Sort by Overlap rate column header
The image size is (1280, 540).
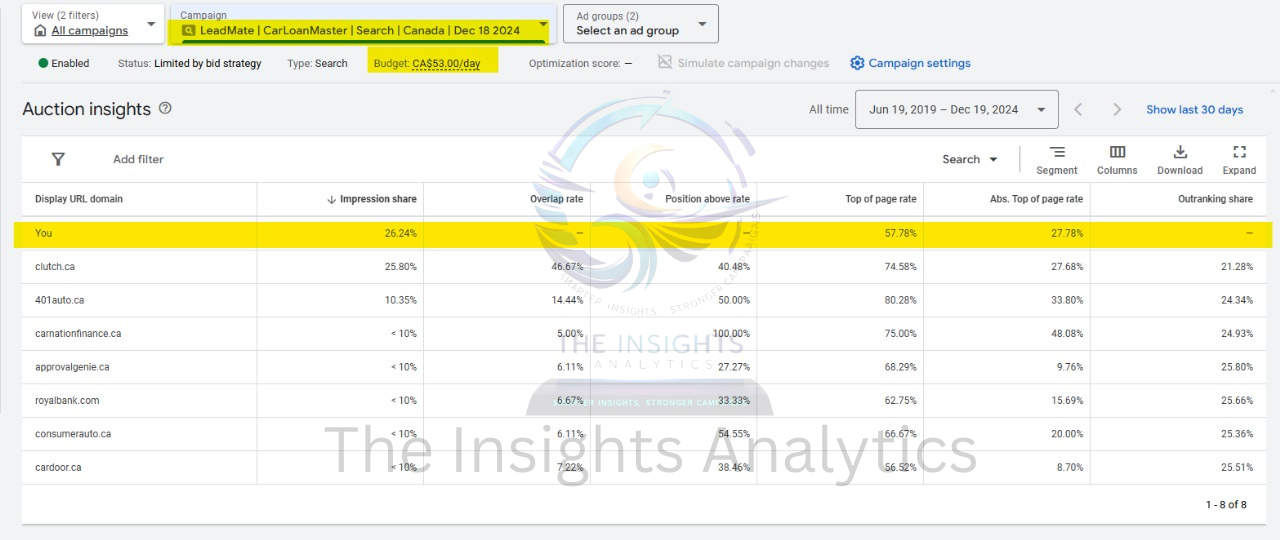556,199
